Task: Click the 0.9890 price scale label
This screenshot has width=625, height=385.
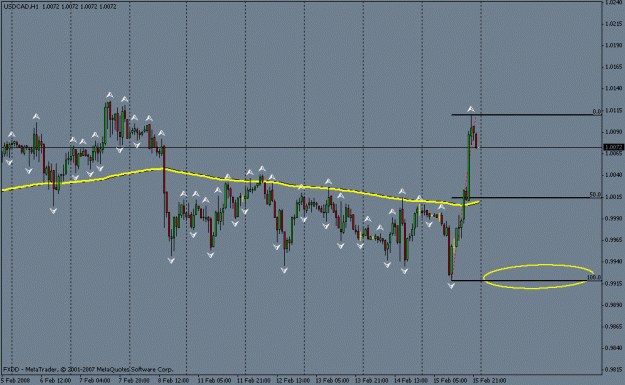Action: click(614, 305)
